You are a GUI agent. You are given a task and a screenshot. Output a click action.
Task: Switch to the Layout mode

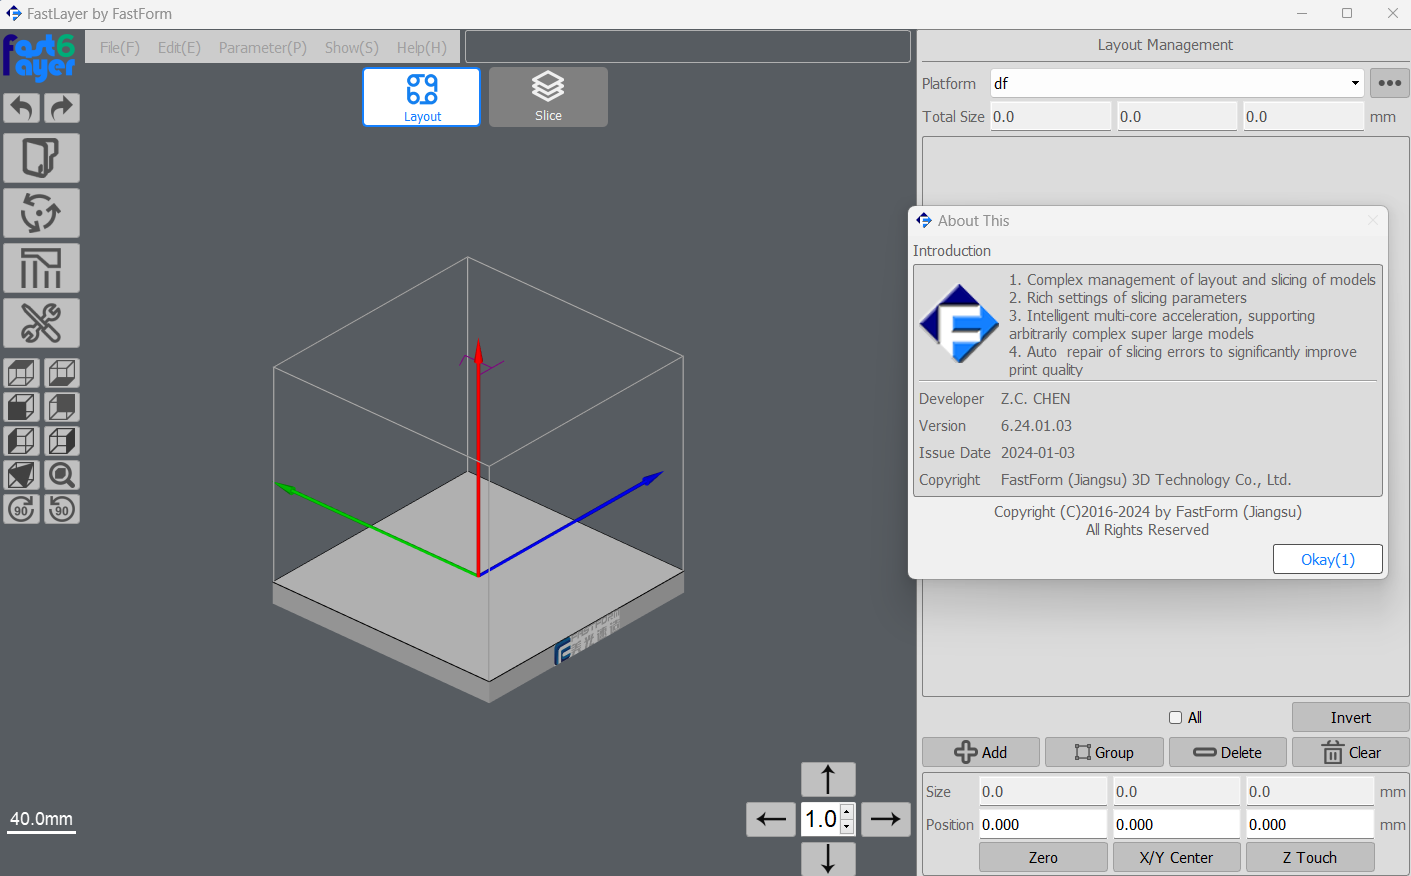421,97
